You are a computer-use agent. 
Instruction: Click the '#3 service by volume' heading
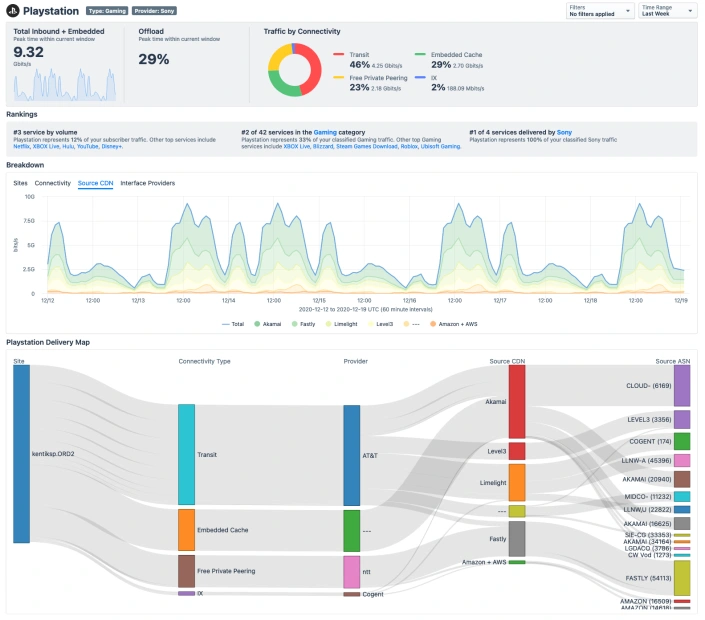(45, 132)
